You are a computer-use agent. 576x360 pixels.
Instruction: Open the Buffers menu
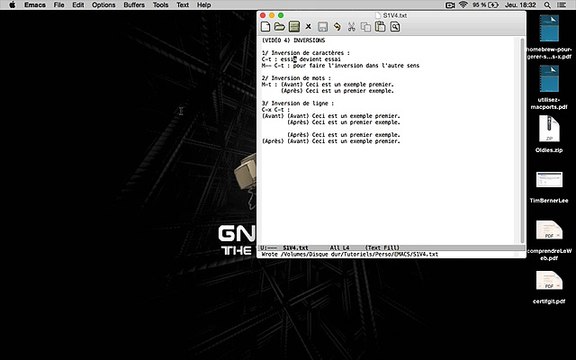(x=134, y=5)
